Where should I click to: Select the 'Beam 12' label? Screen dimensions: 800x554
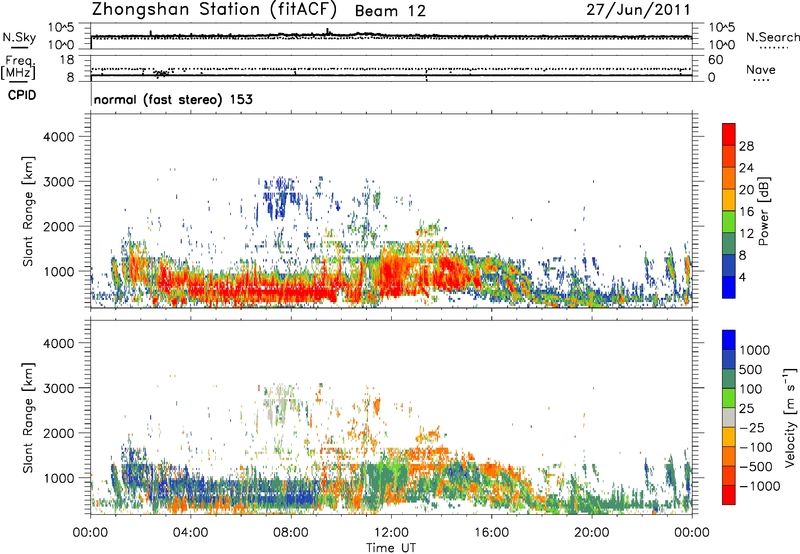[x=390, y=11]
